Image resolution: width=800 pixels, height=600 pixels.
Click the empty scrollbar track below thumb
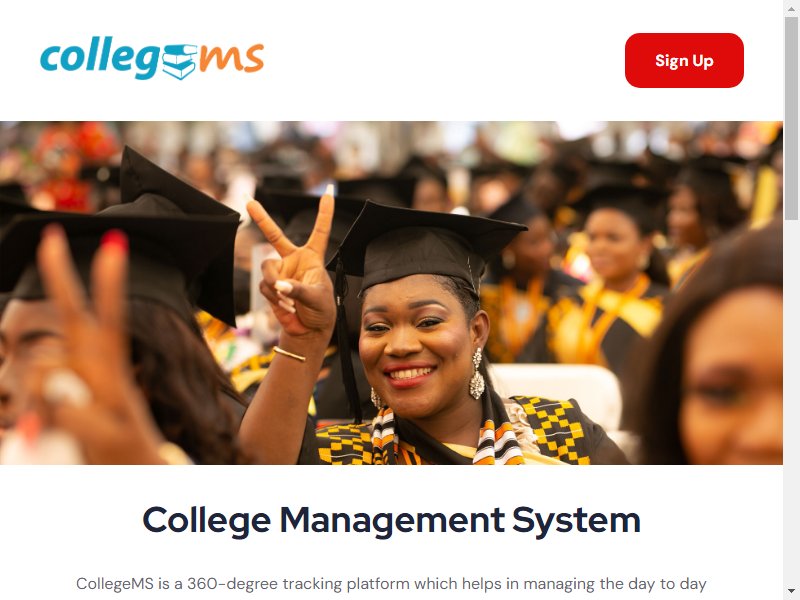tap(791, 402)
